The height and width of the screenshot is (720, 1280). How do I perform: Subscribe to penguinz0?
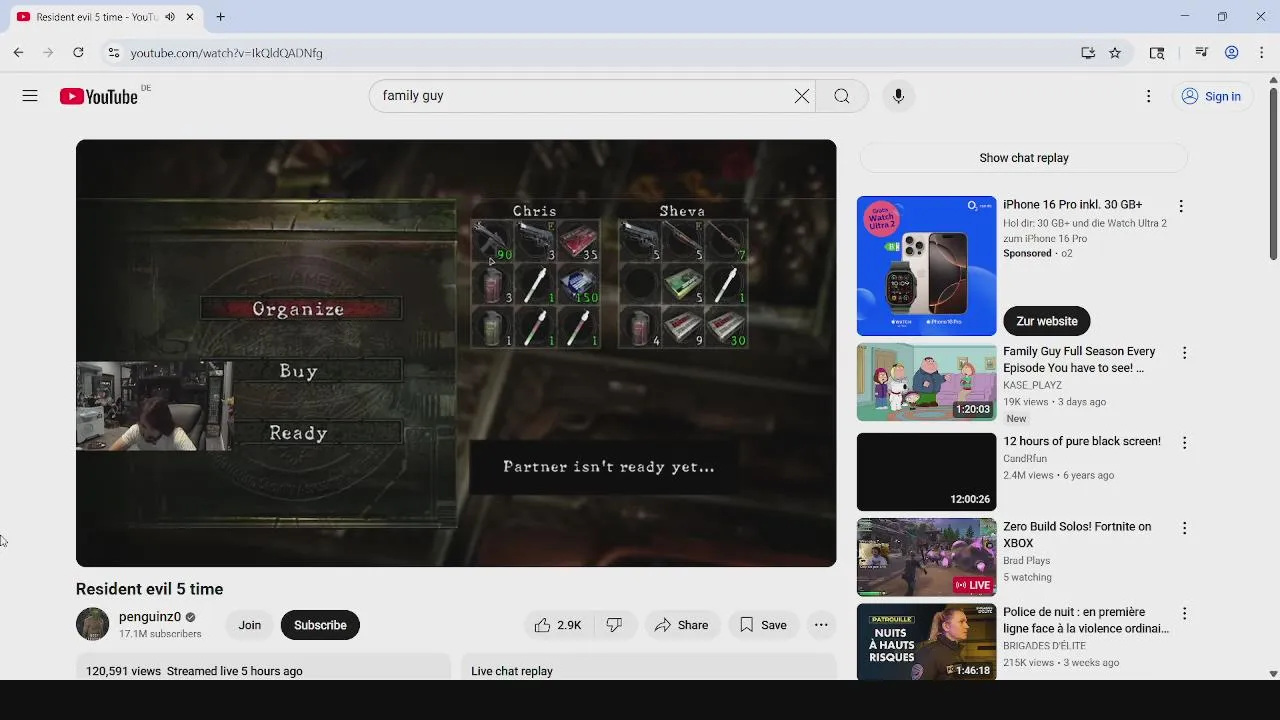(x=320, y=625)
